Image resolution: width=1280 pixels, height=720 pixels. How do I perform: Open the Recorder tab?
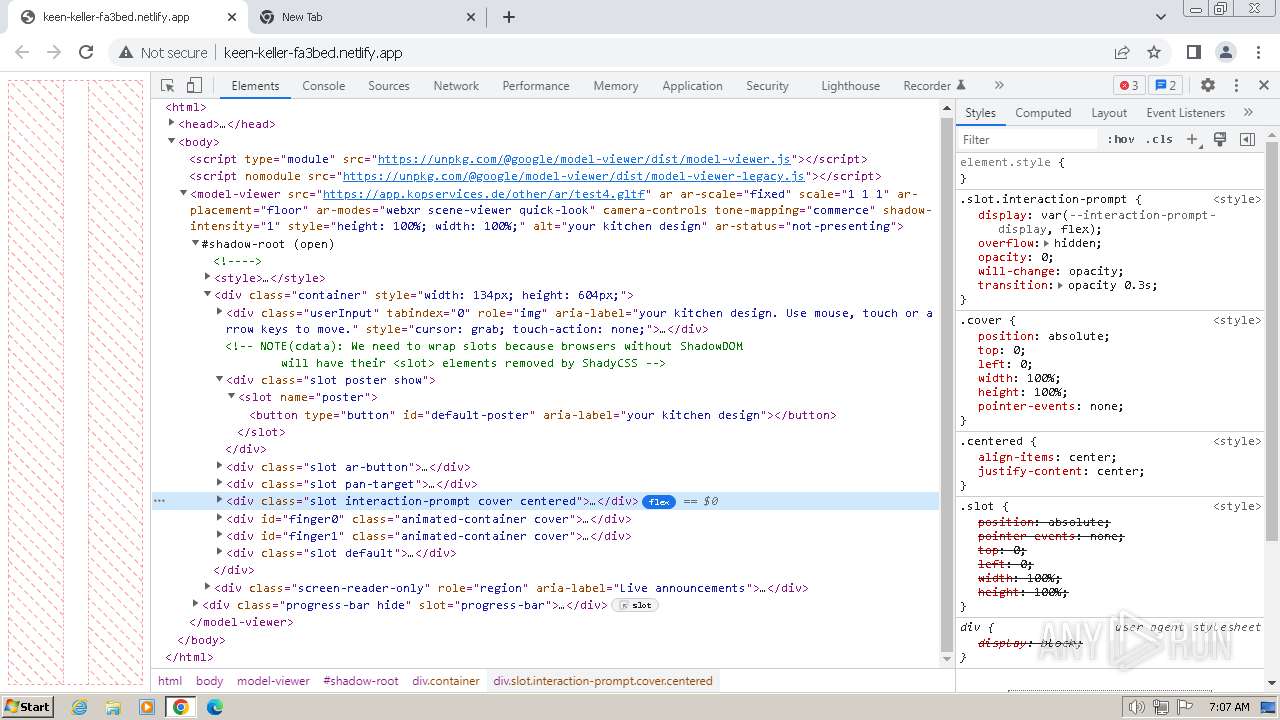(x=934, y=85)
